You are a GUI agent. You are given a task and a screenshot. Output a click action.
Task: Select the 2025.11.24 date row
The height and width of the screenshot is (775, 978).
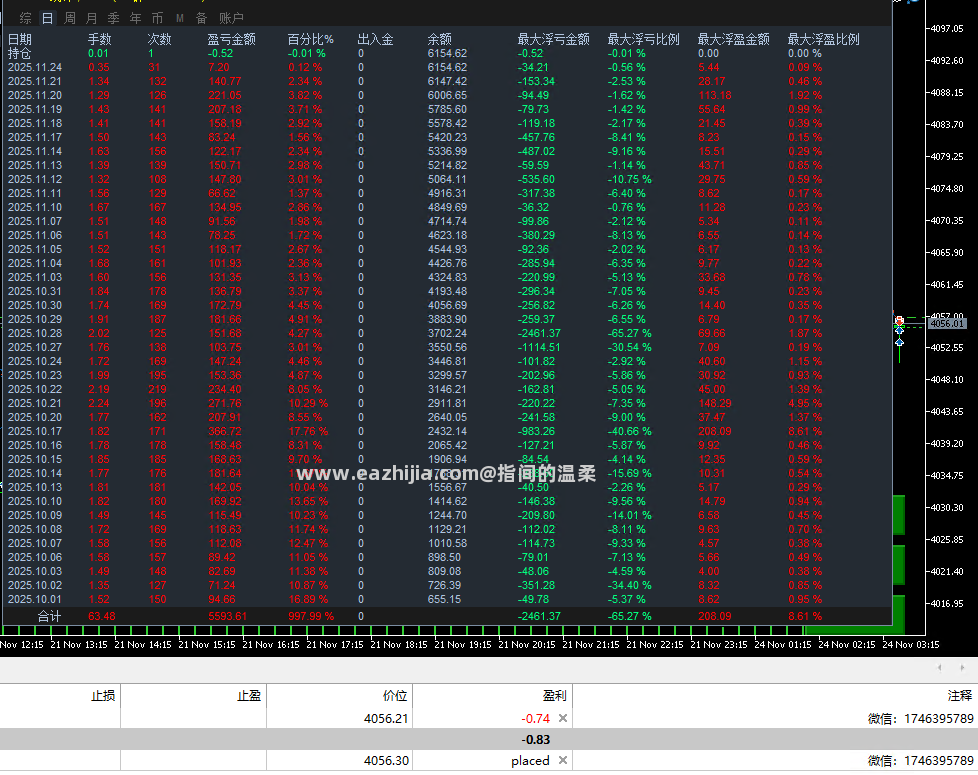click(x=446, y=67)
